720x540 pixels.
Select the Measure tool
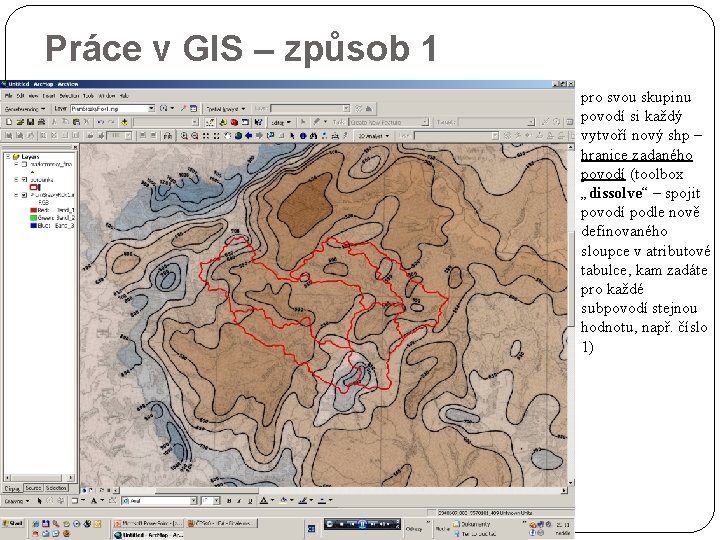[x=335, y=136]
